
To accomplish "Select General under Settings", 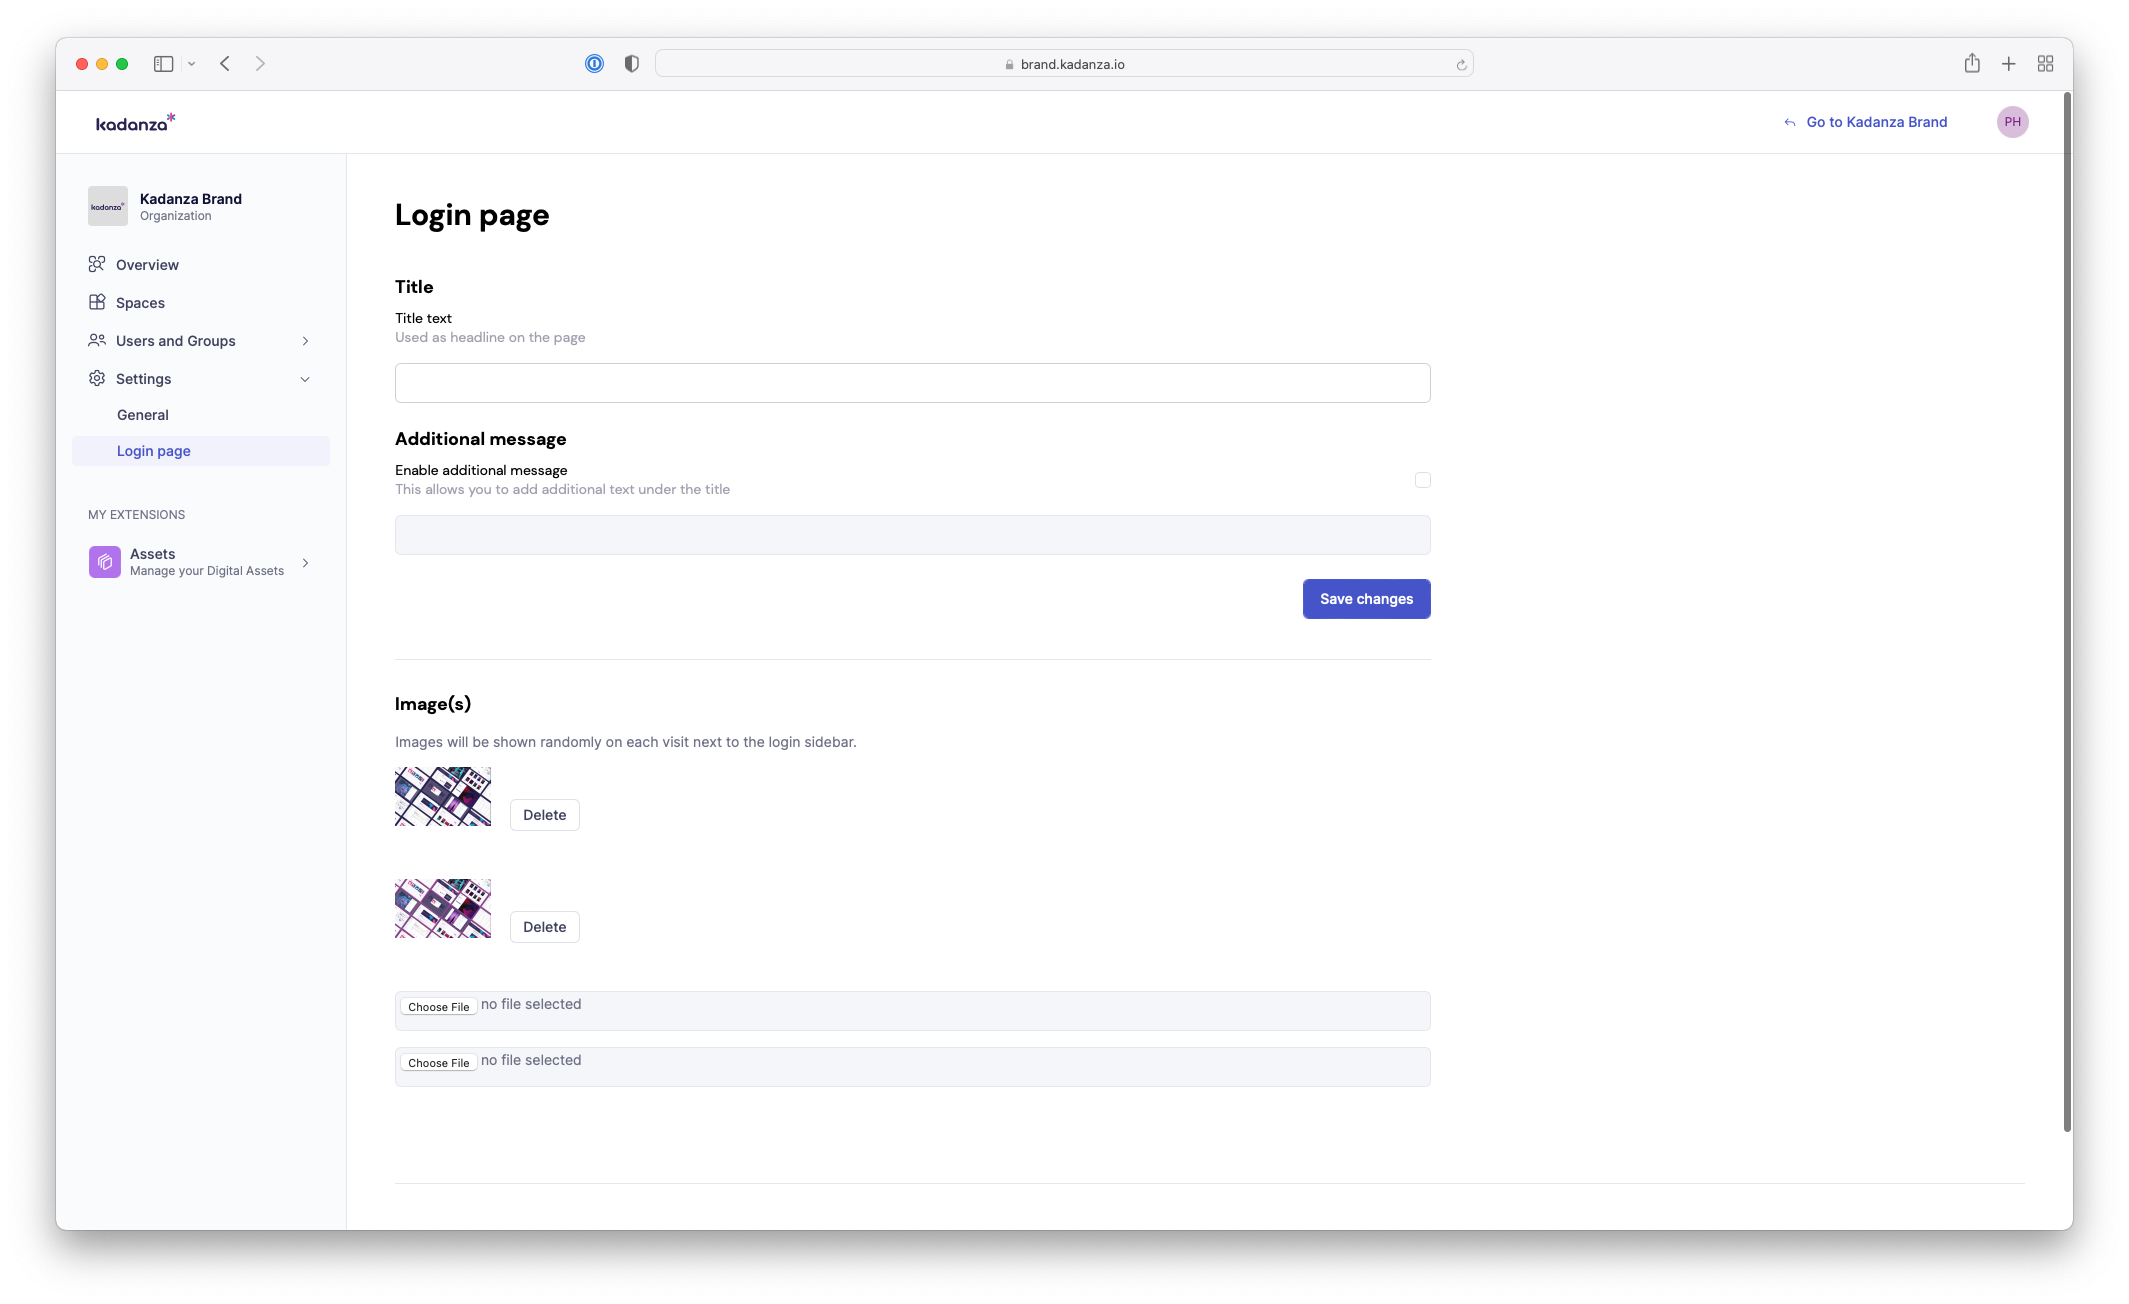I will (143, 415).
